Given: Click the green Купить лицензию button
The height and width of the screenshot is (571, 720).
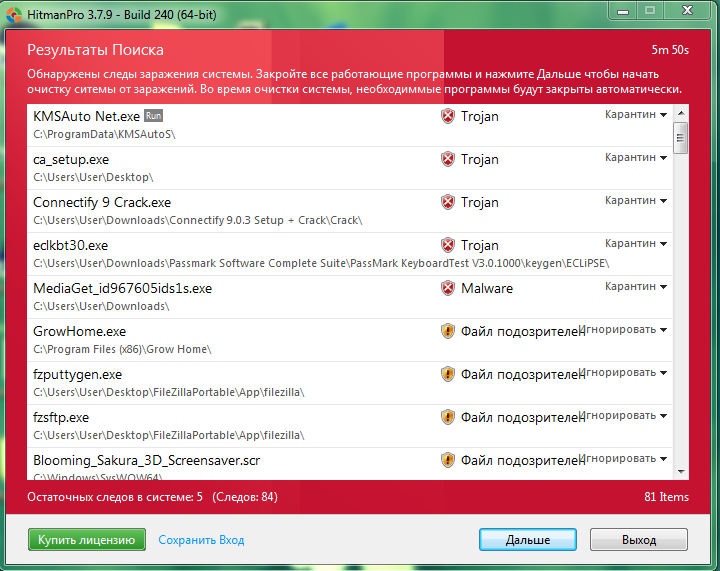Looking at the screenshot, I should pos(86,540).
